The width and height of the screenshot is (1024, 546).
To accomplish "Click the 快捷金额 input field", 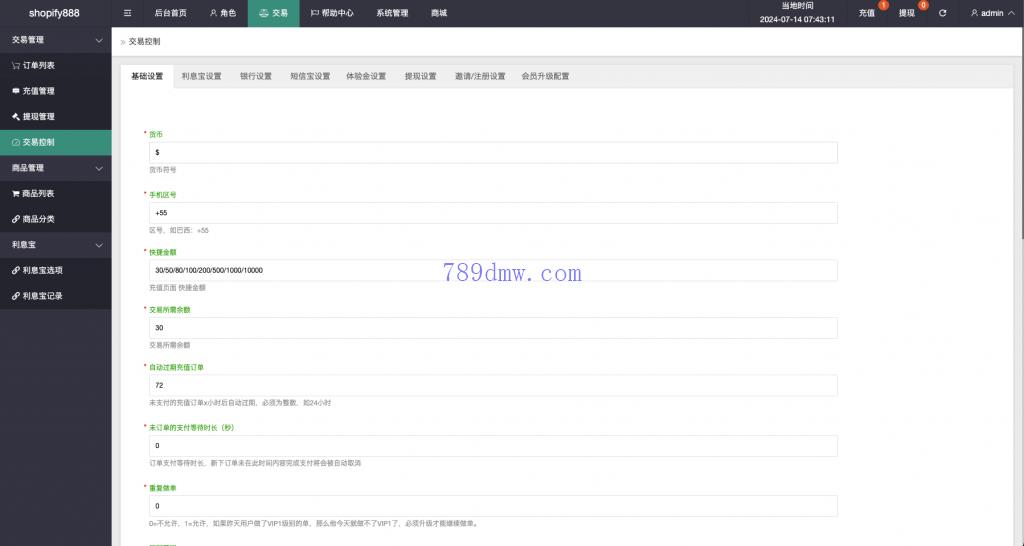I will pyautogui.click(x=492, y=270).
